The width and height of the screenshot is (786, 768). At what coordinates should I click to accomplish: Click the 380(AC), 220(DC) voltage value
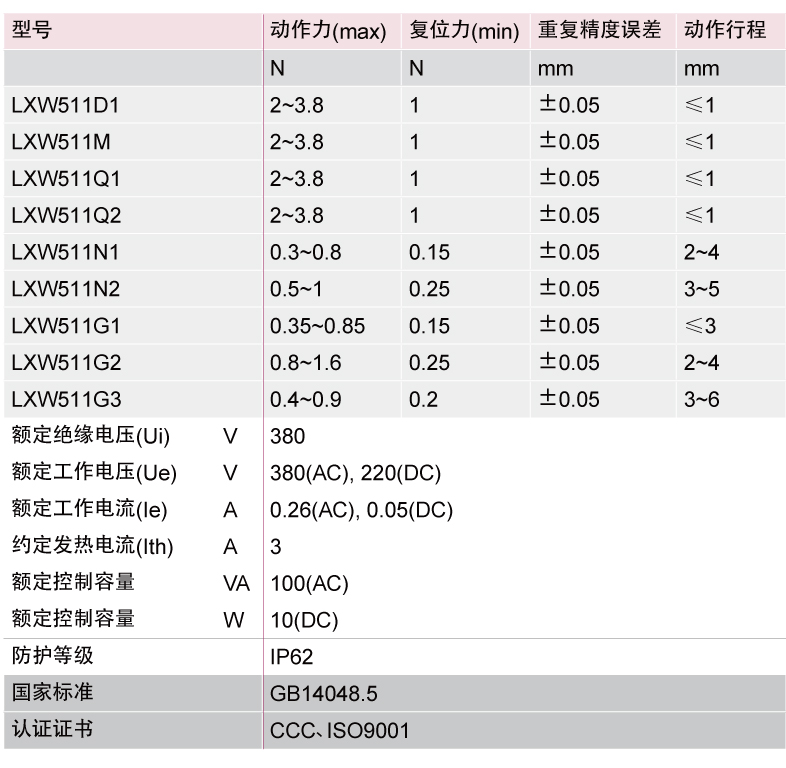pos(356,473)
